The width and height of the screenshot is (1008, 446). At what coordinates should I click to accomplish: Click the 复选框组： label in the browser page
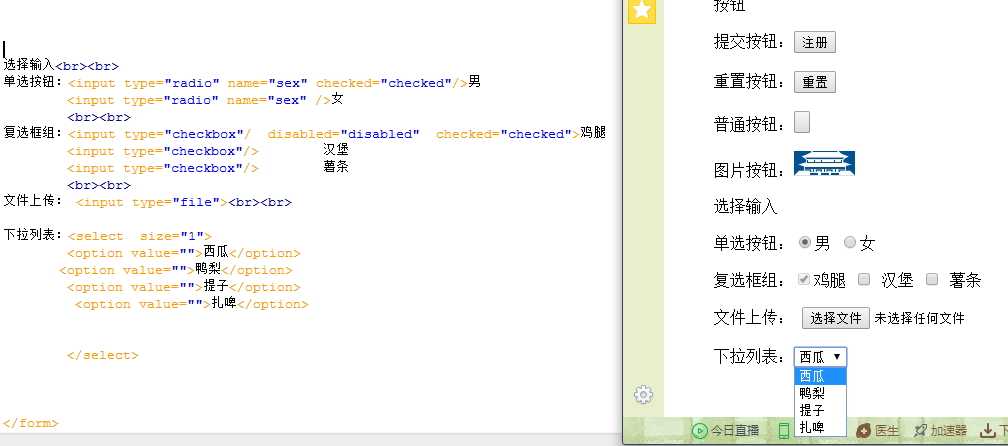pyautogui.click(x=749, y=280)
